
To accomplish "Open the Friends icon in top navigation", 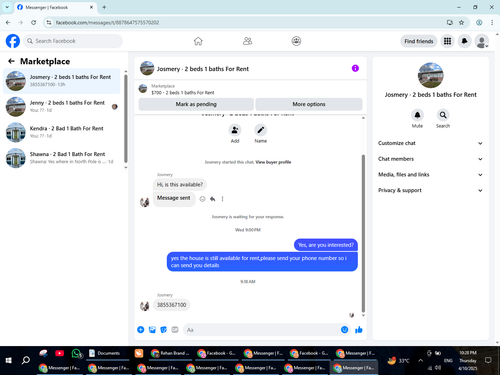I will pyautogui.click(x=247, y=41).
